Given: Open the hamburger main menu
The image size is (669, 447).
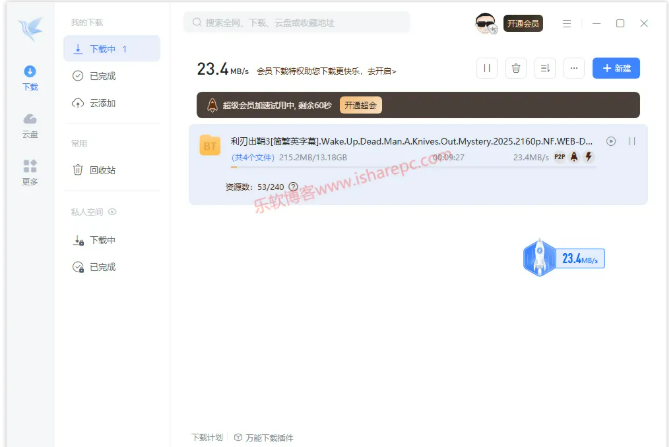Looking at the screenshot, I should 567,23.
